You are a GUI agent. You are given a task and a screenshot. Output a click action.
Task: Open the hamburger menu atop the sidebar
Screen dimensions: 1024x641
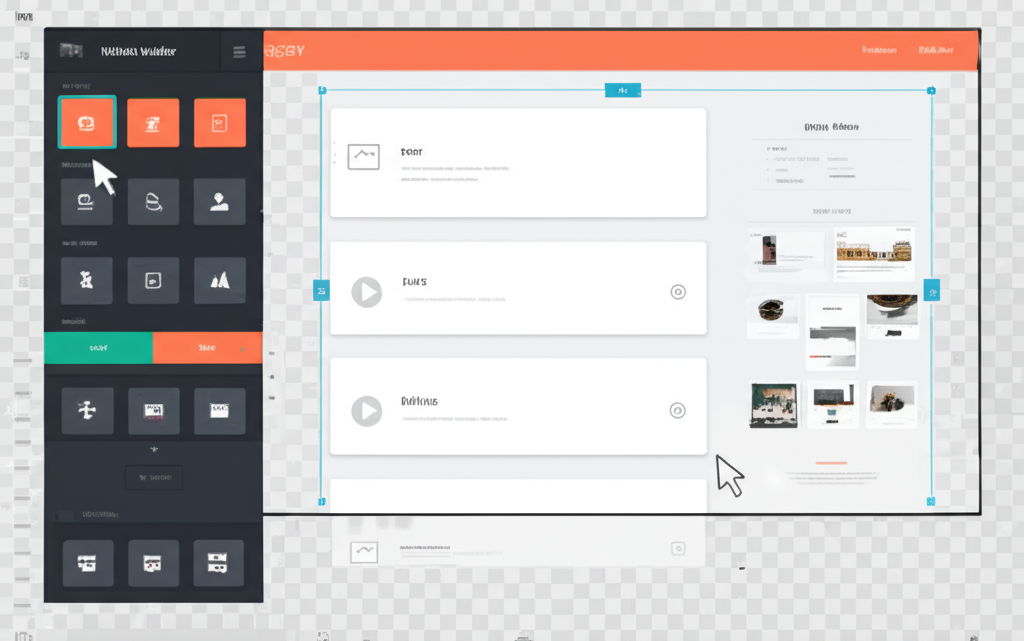pyautogui.click(x=238, y=51)
